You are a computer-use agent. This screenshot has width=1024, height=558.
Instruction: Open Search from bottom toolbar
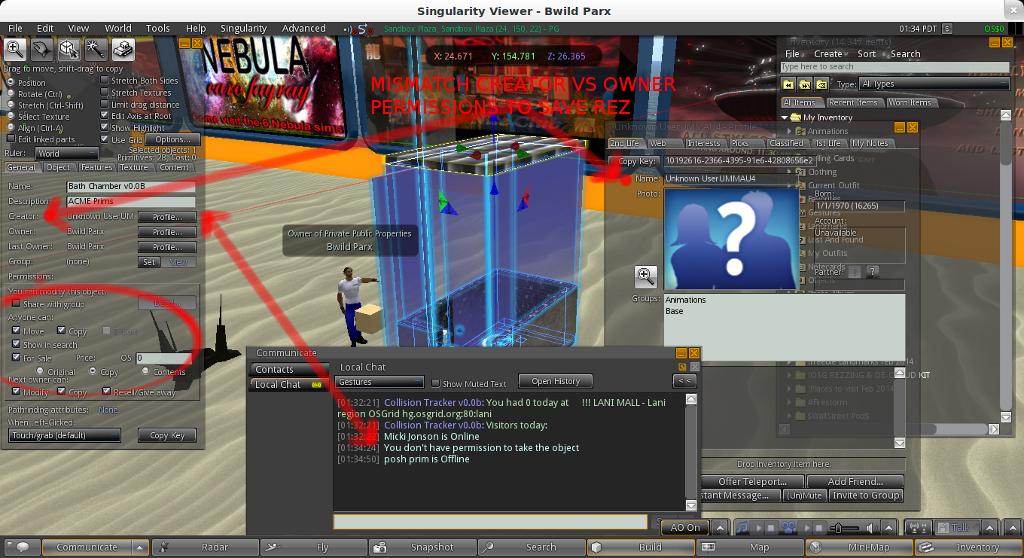point(532,548)
